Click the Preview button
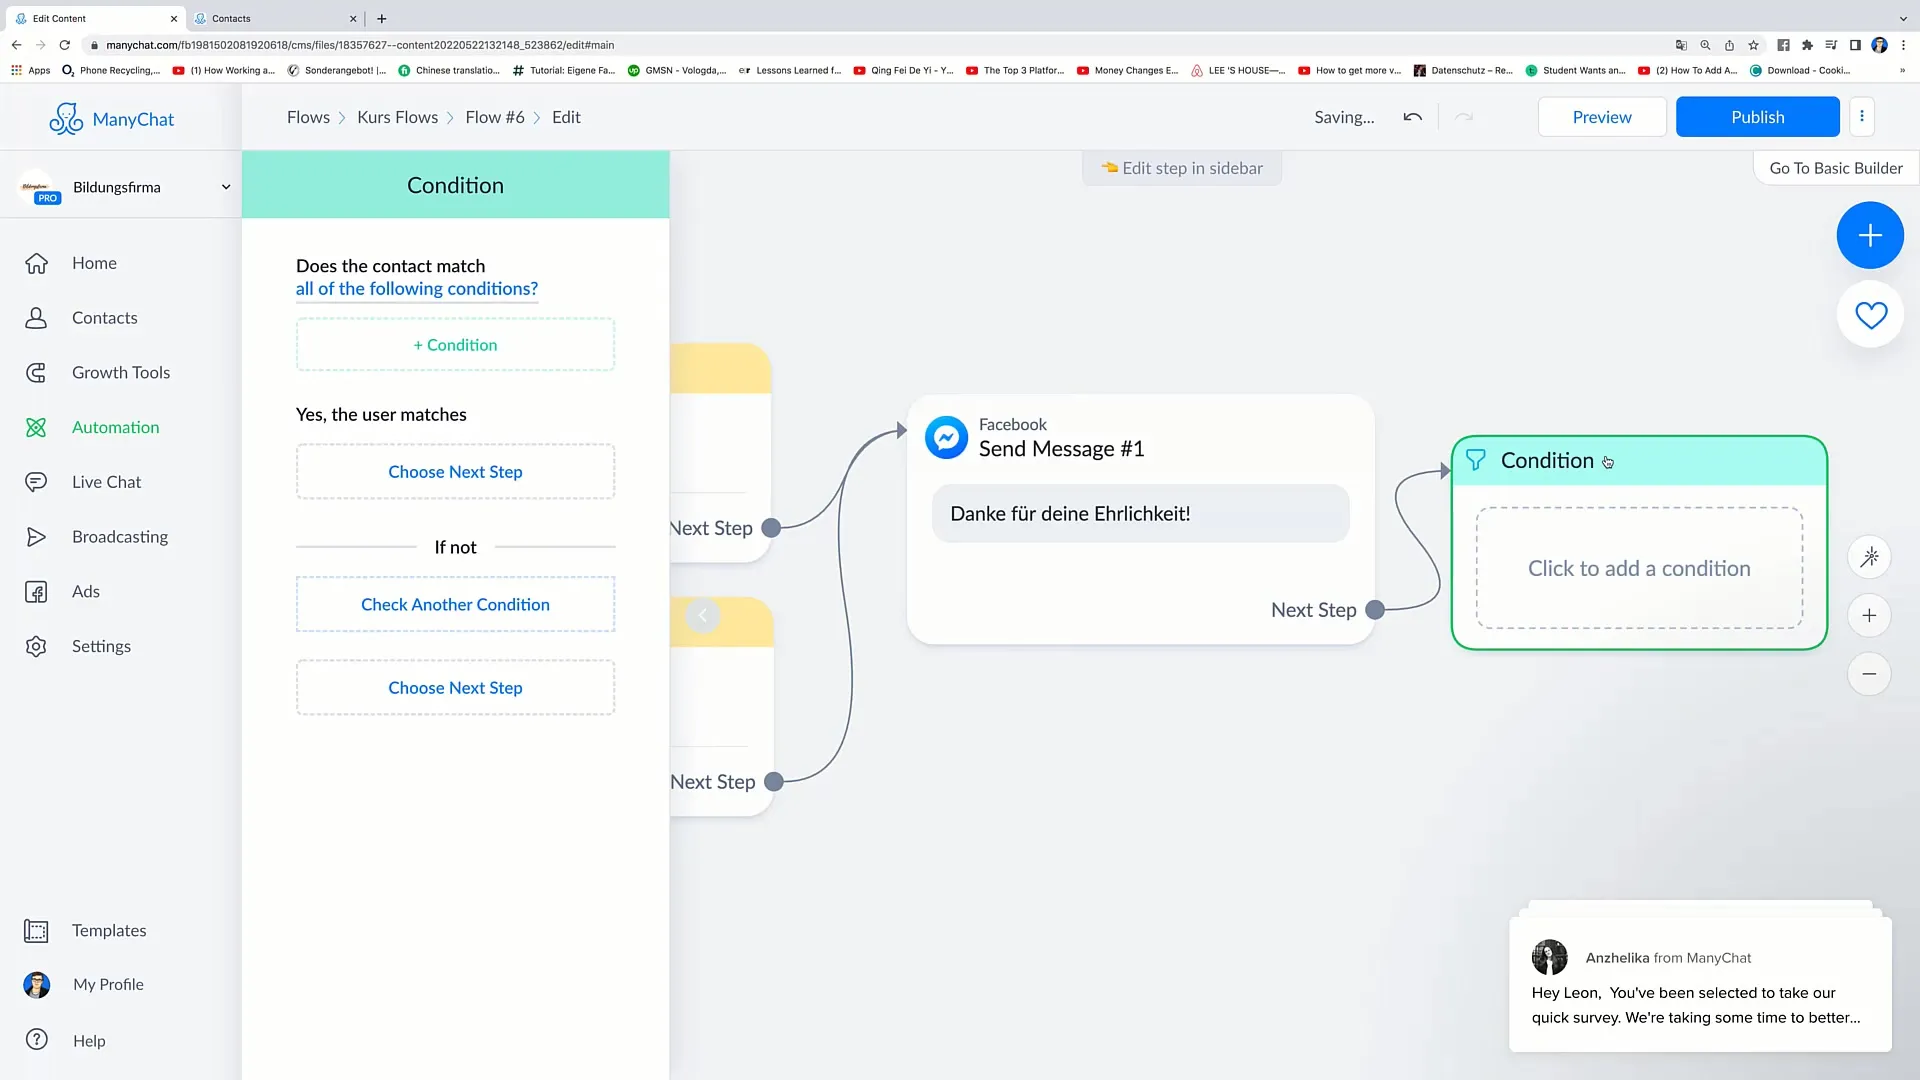The image size is (1920, 1080). tap(1601, 117)
